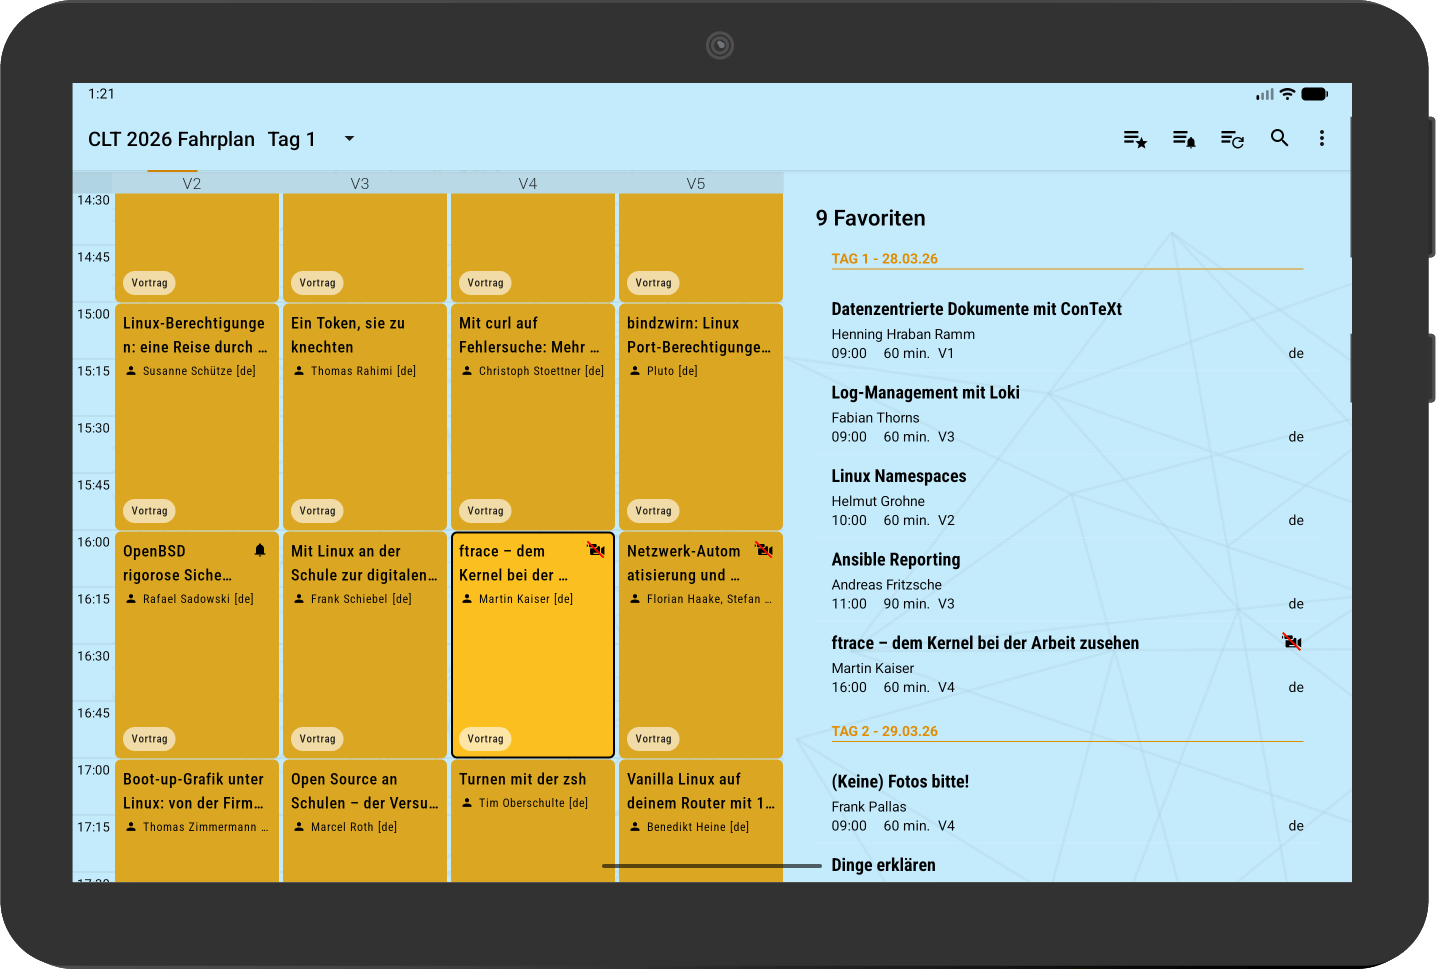Tap the bell icon on OpenBSD session
Viewport: 1436px width, 969px height.
point(260,550)
